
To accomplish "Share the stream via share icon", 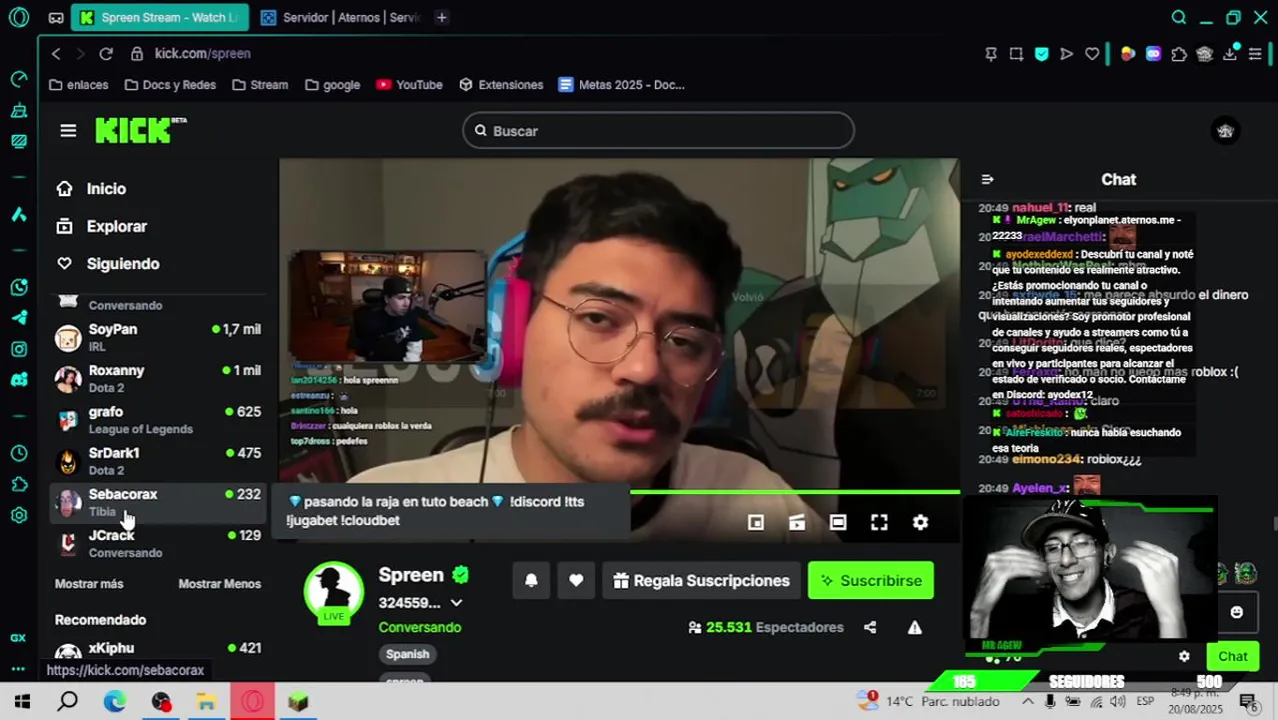I will (870, 628).
